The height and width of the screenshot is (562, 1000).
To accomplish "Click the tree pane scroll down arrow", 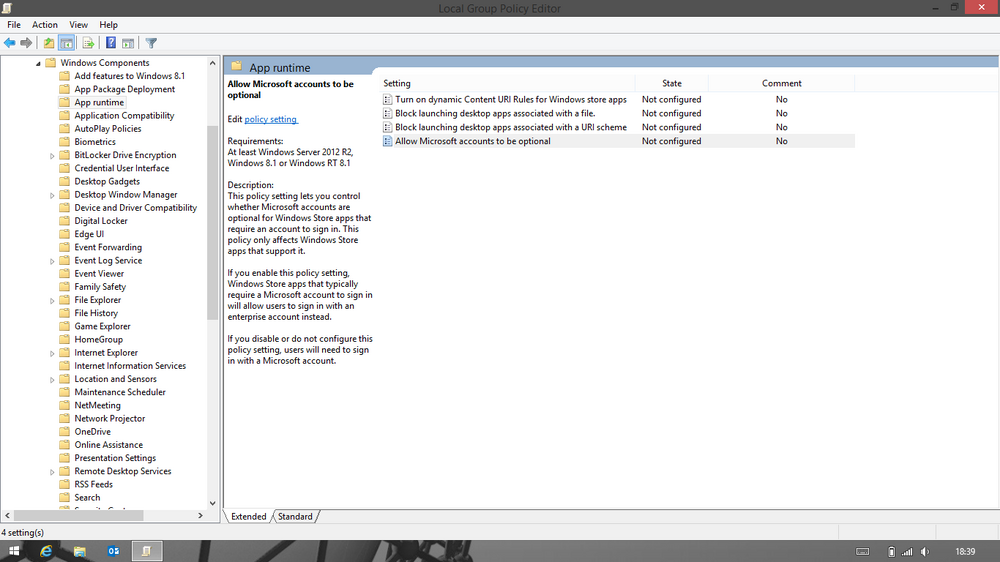I will coord(212,503).
